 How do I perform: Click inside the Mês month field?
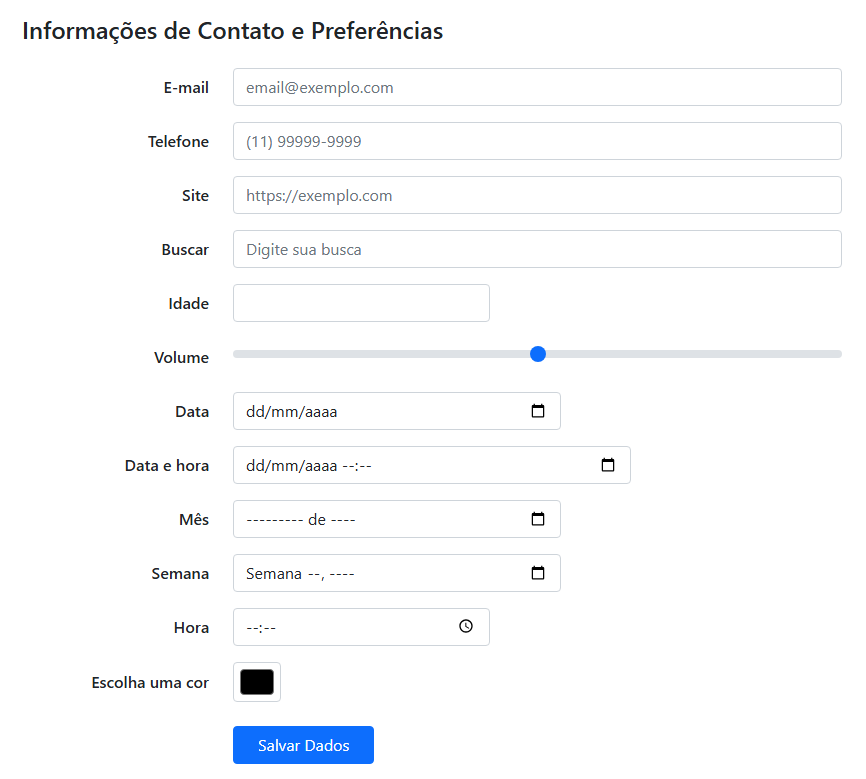click(350, 519)
